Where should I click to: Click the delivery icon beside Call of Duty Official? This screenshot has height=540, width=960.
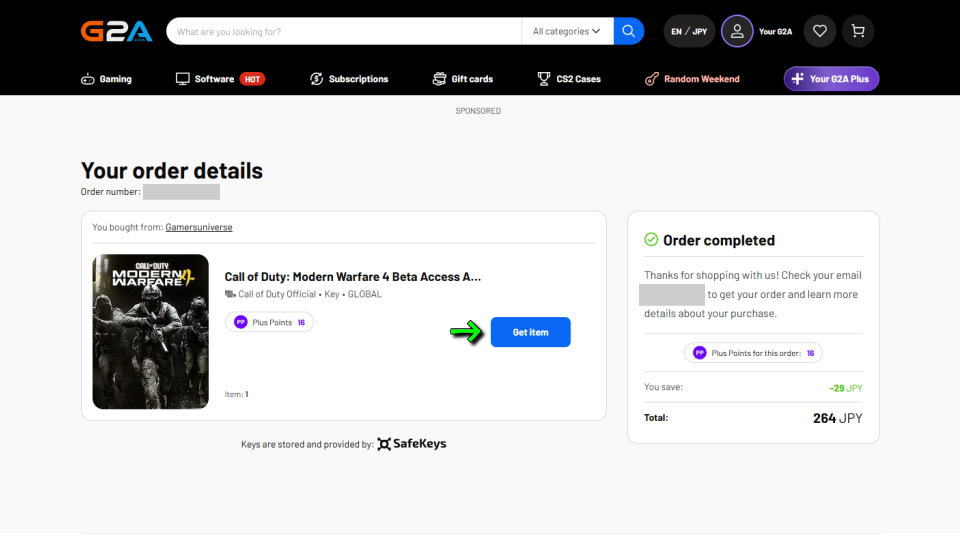(230, 294)
